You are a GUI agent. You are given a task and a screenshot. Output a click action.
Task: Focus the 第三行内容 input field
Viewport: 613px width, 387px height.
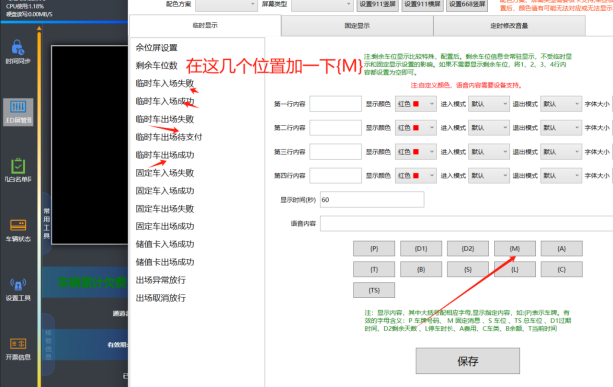point(335,152)
